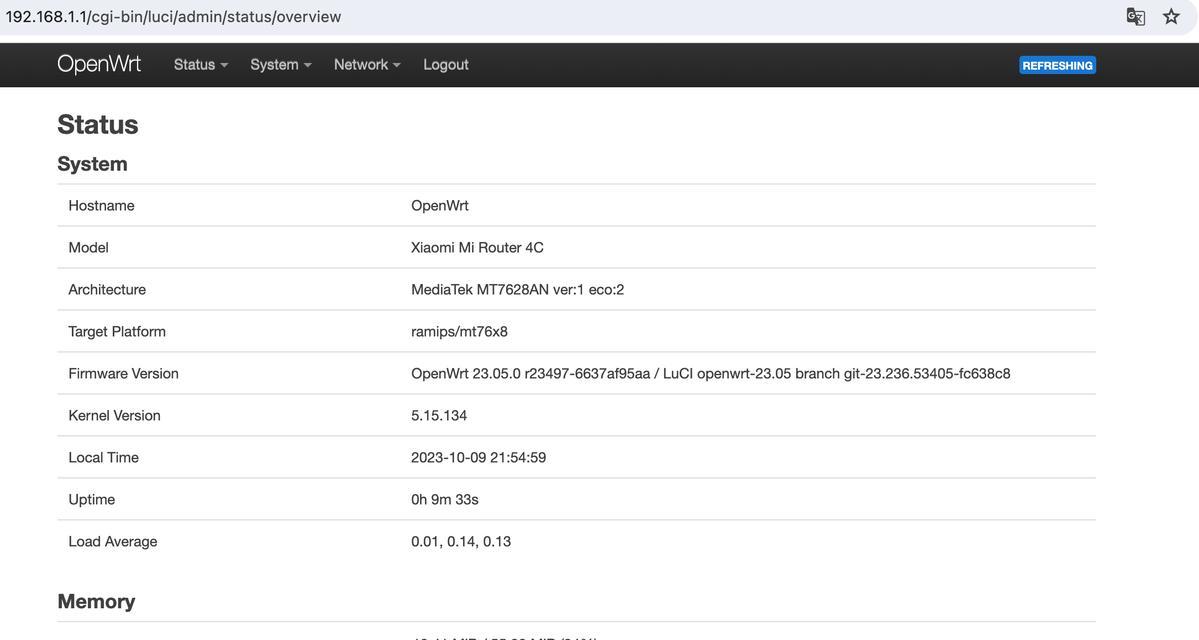
Task: Click the Uptime row label
Action: (x=91, y=500)
